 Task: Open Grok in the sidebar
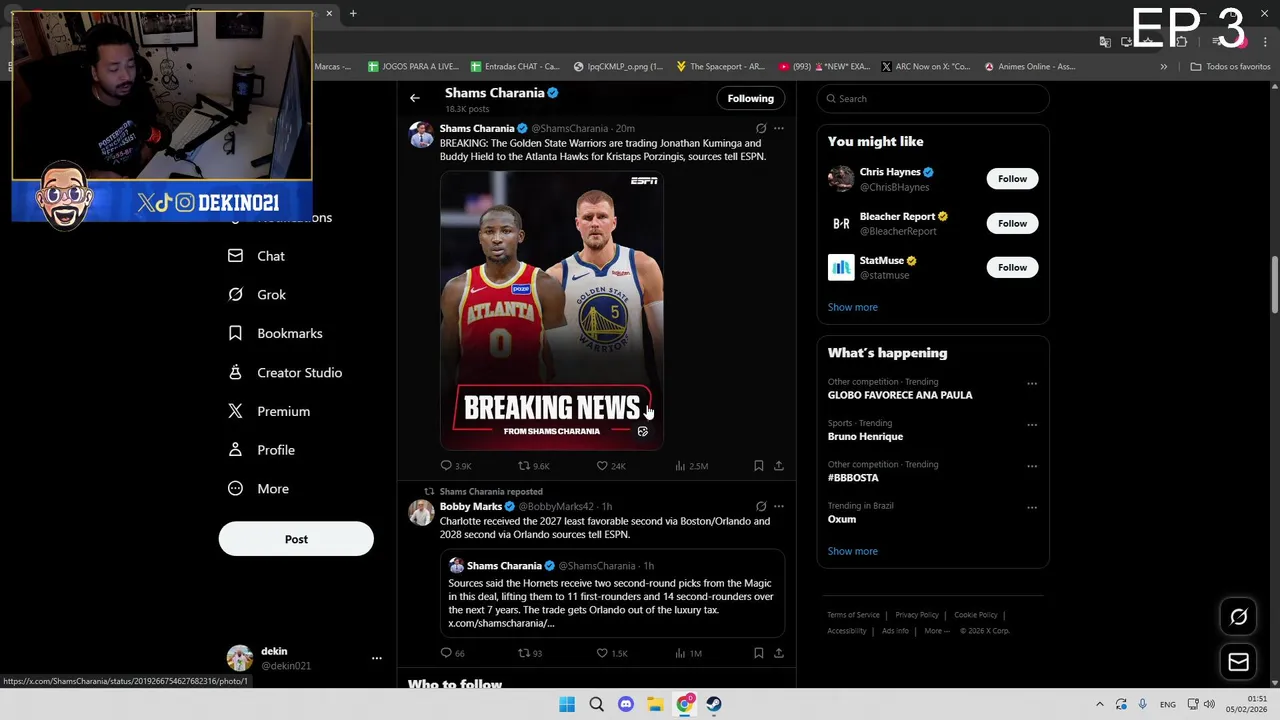[x=257, y=295]
